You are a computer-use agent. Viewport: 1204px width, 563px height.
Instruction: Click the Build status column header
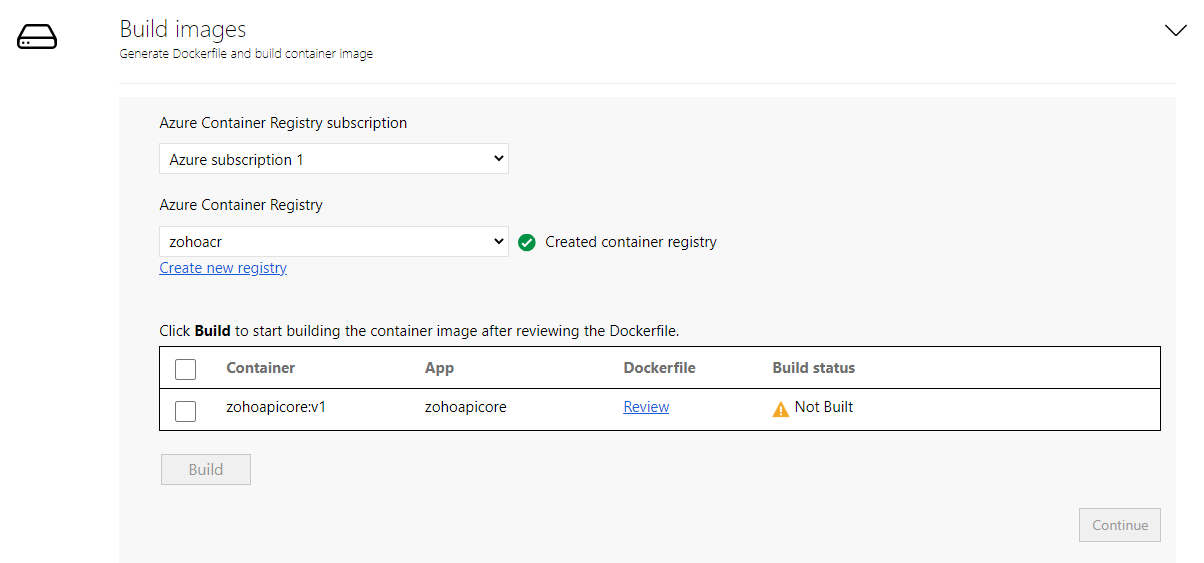tap(813, 368)
